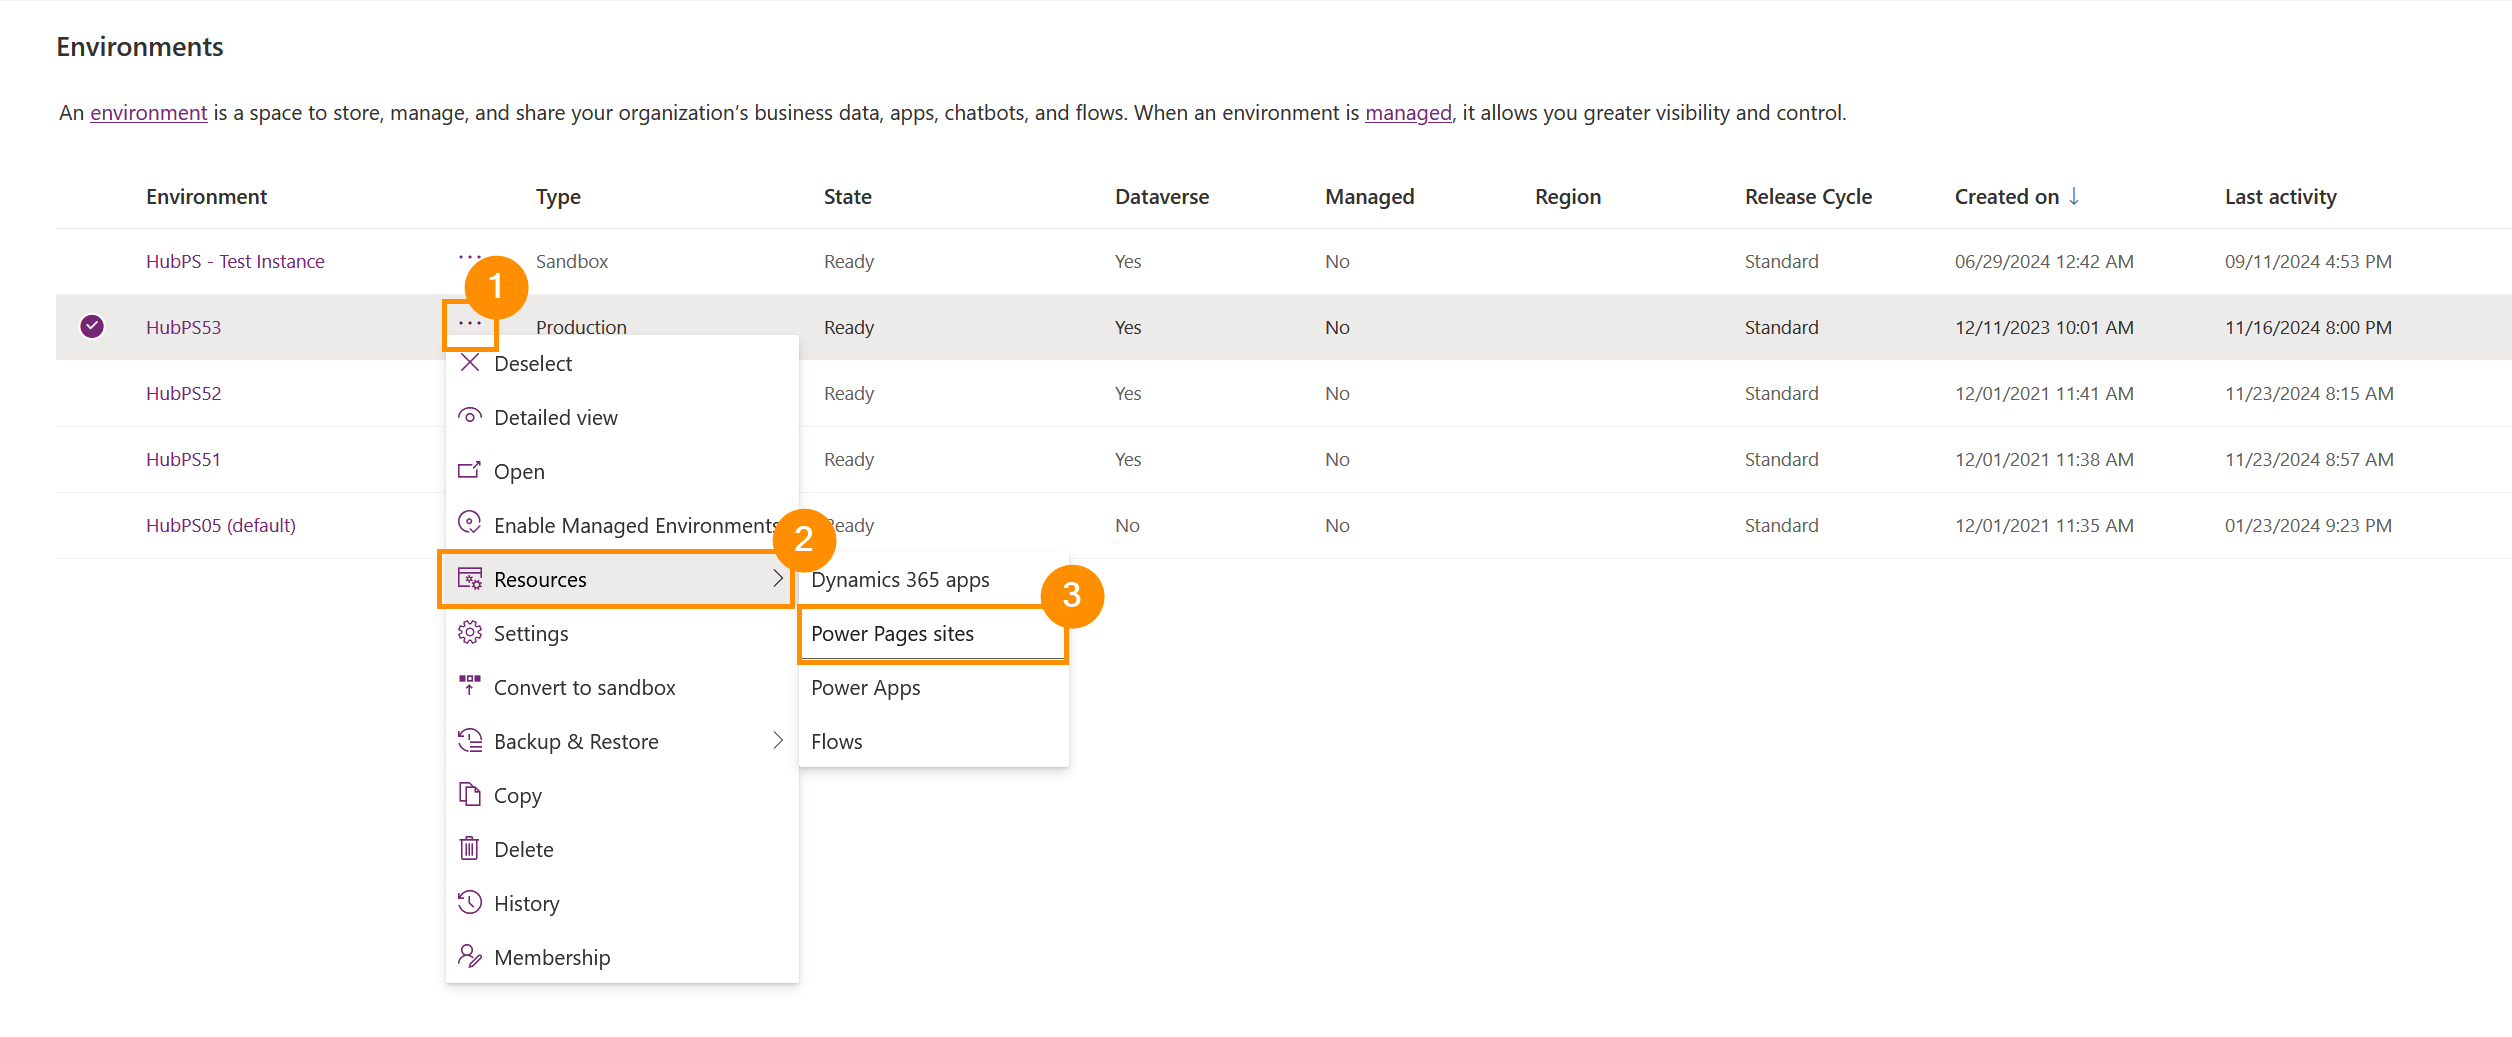The width and height of the screenshot is (2512, 1037).
Task: Follow the 'environment' hyperlink in description
Action: coord(149,113)
